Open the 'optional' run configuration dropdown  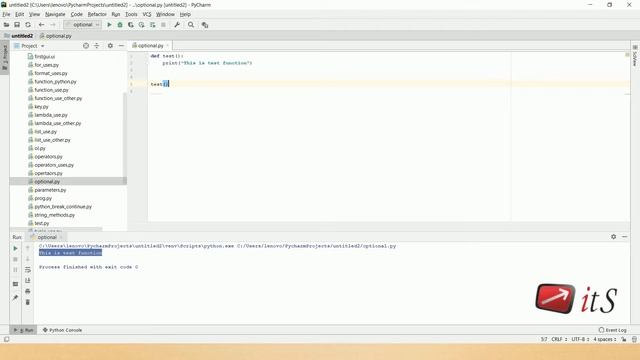[x=82, y=25]
